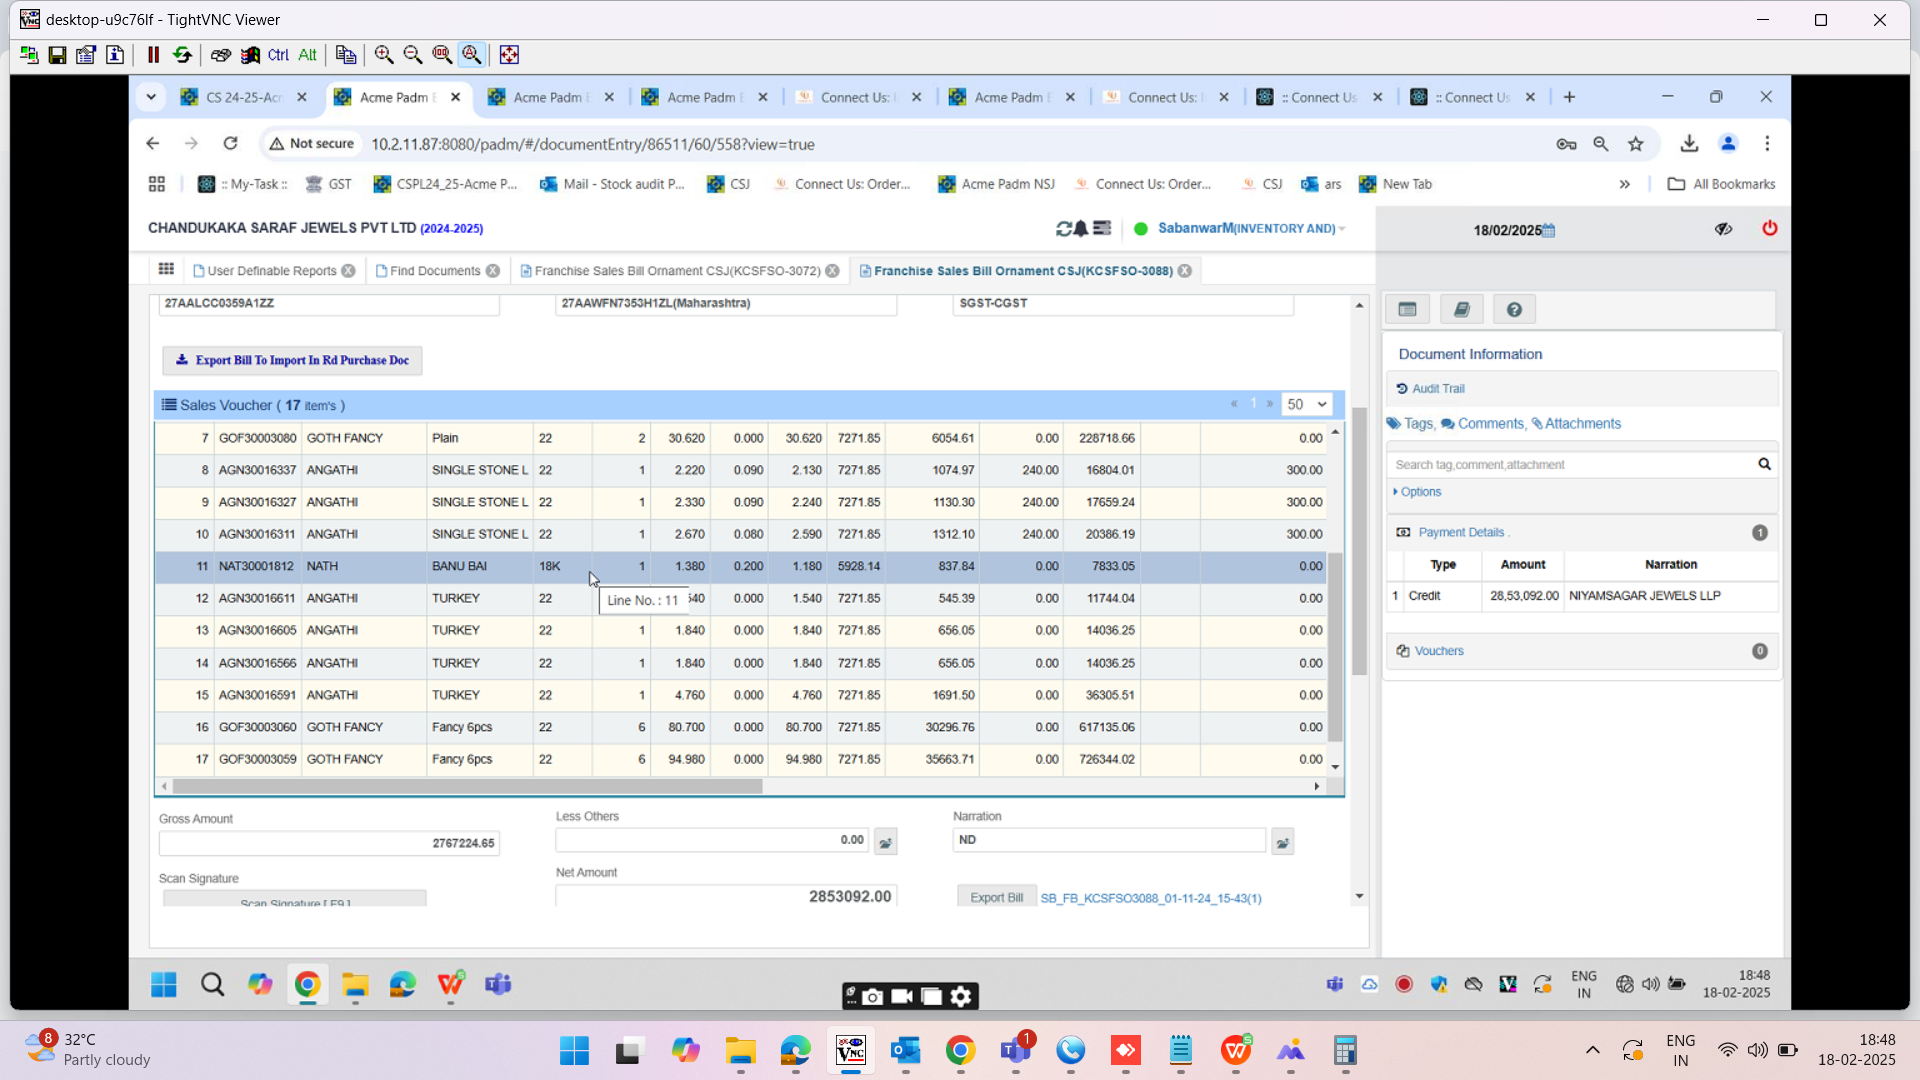The width and height of the screenshot is (1920, 1080).
Task: Open the GST bookmark
Action: [x=328, y=184]
